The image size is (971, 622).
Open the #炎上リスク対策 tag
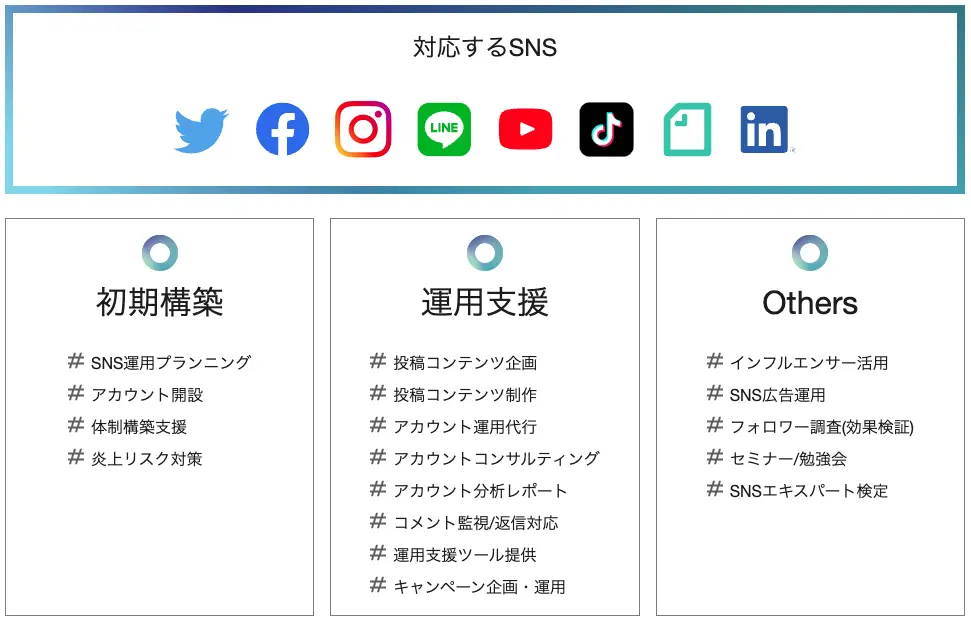135,458
